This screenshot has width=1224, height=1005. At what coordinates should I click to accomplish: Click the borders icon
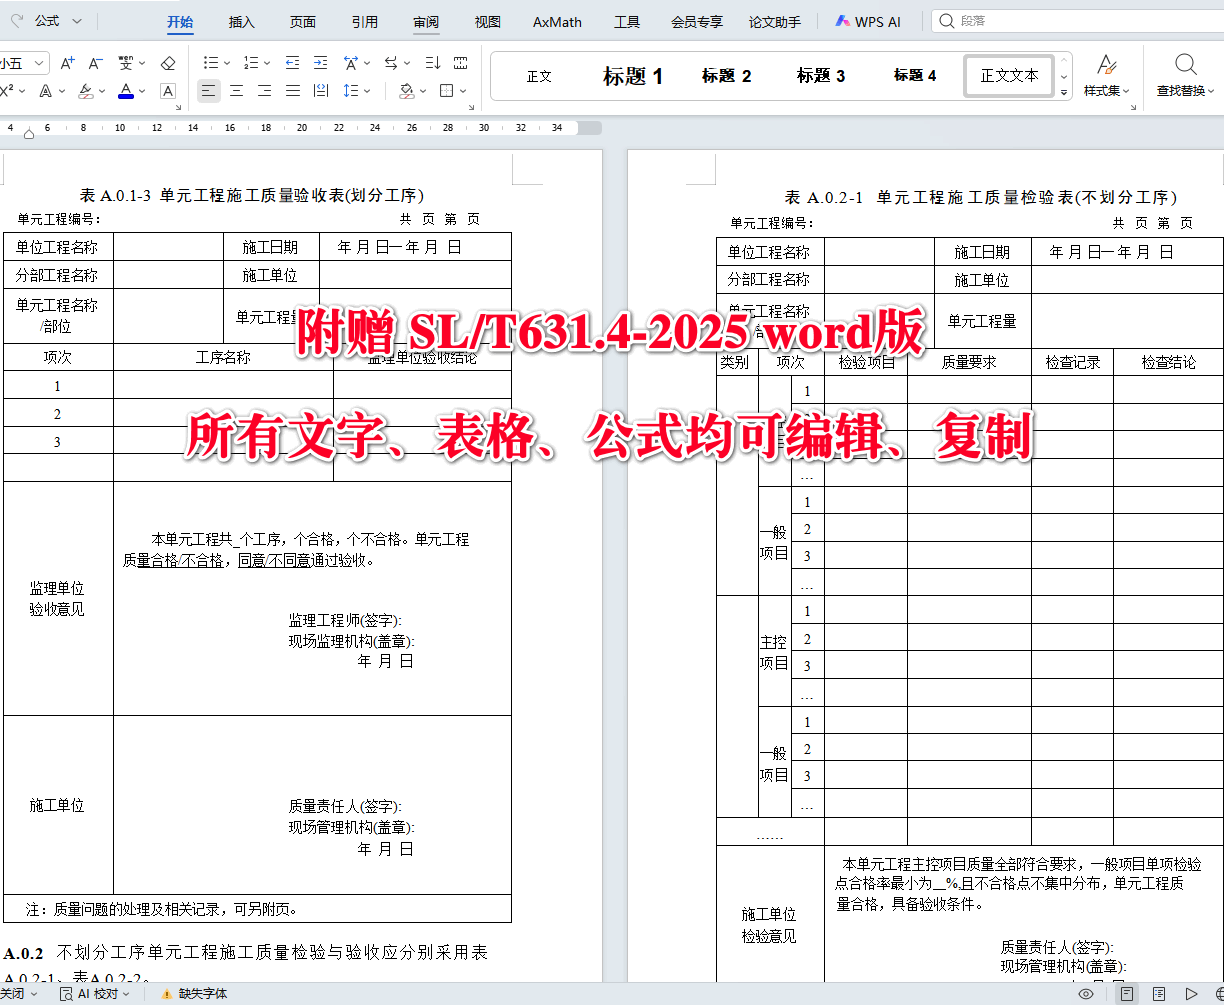click(x=446, y=91)
